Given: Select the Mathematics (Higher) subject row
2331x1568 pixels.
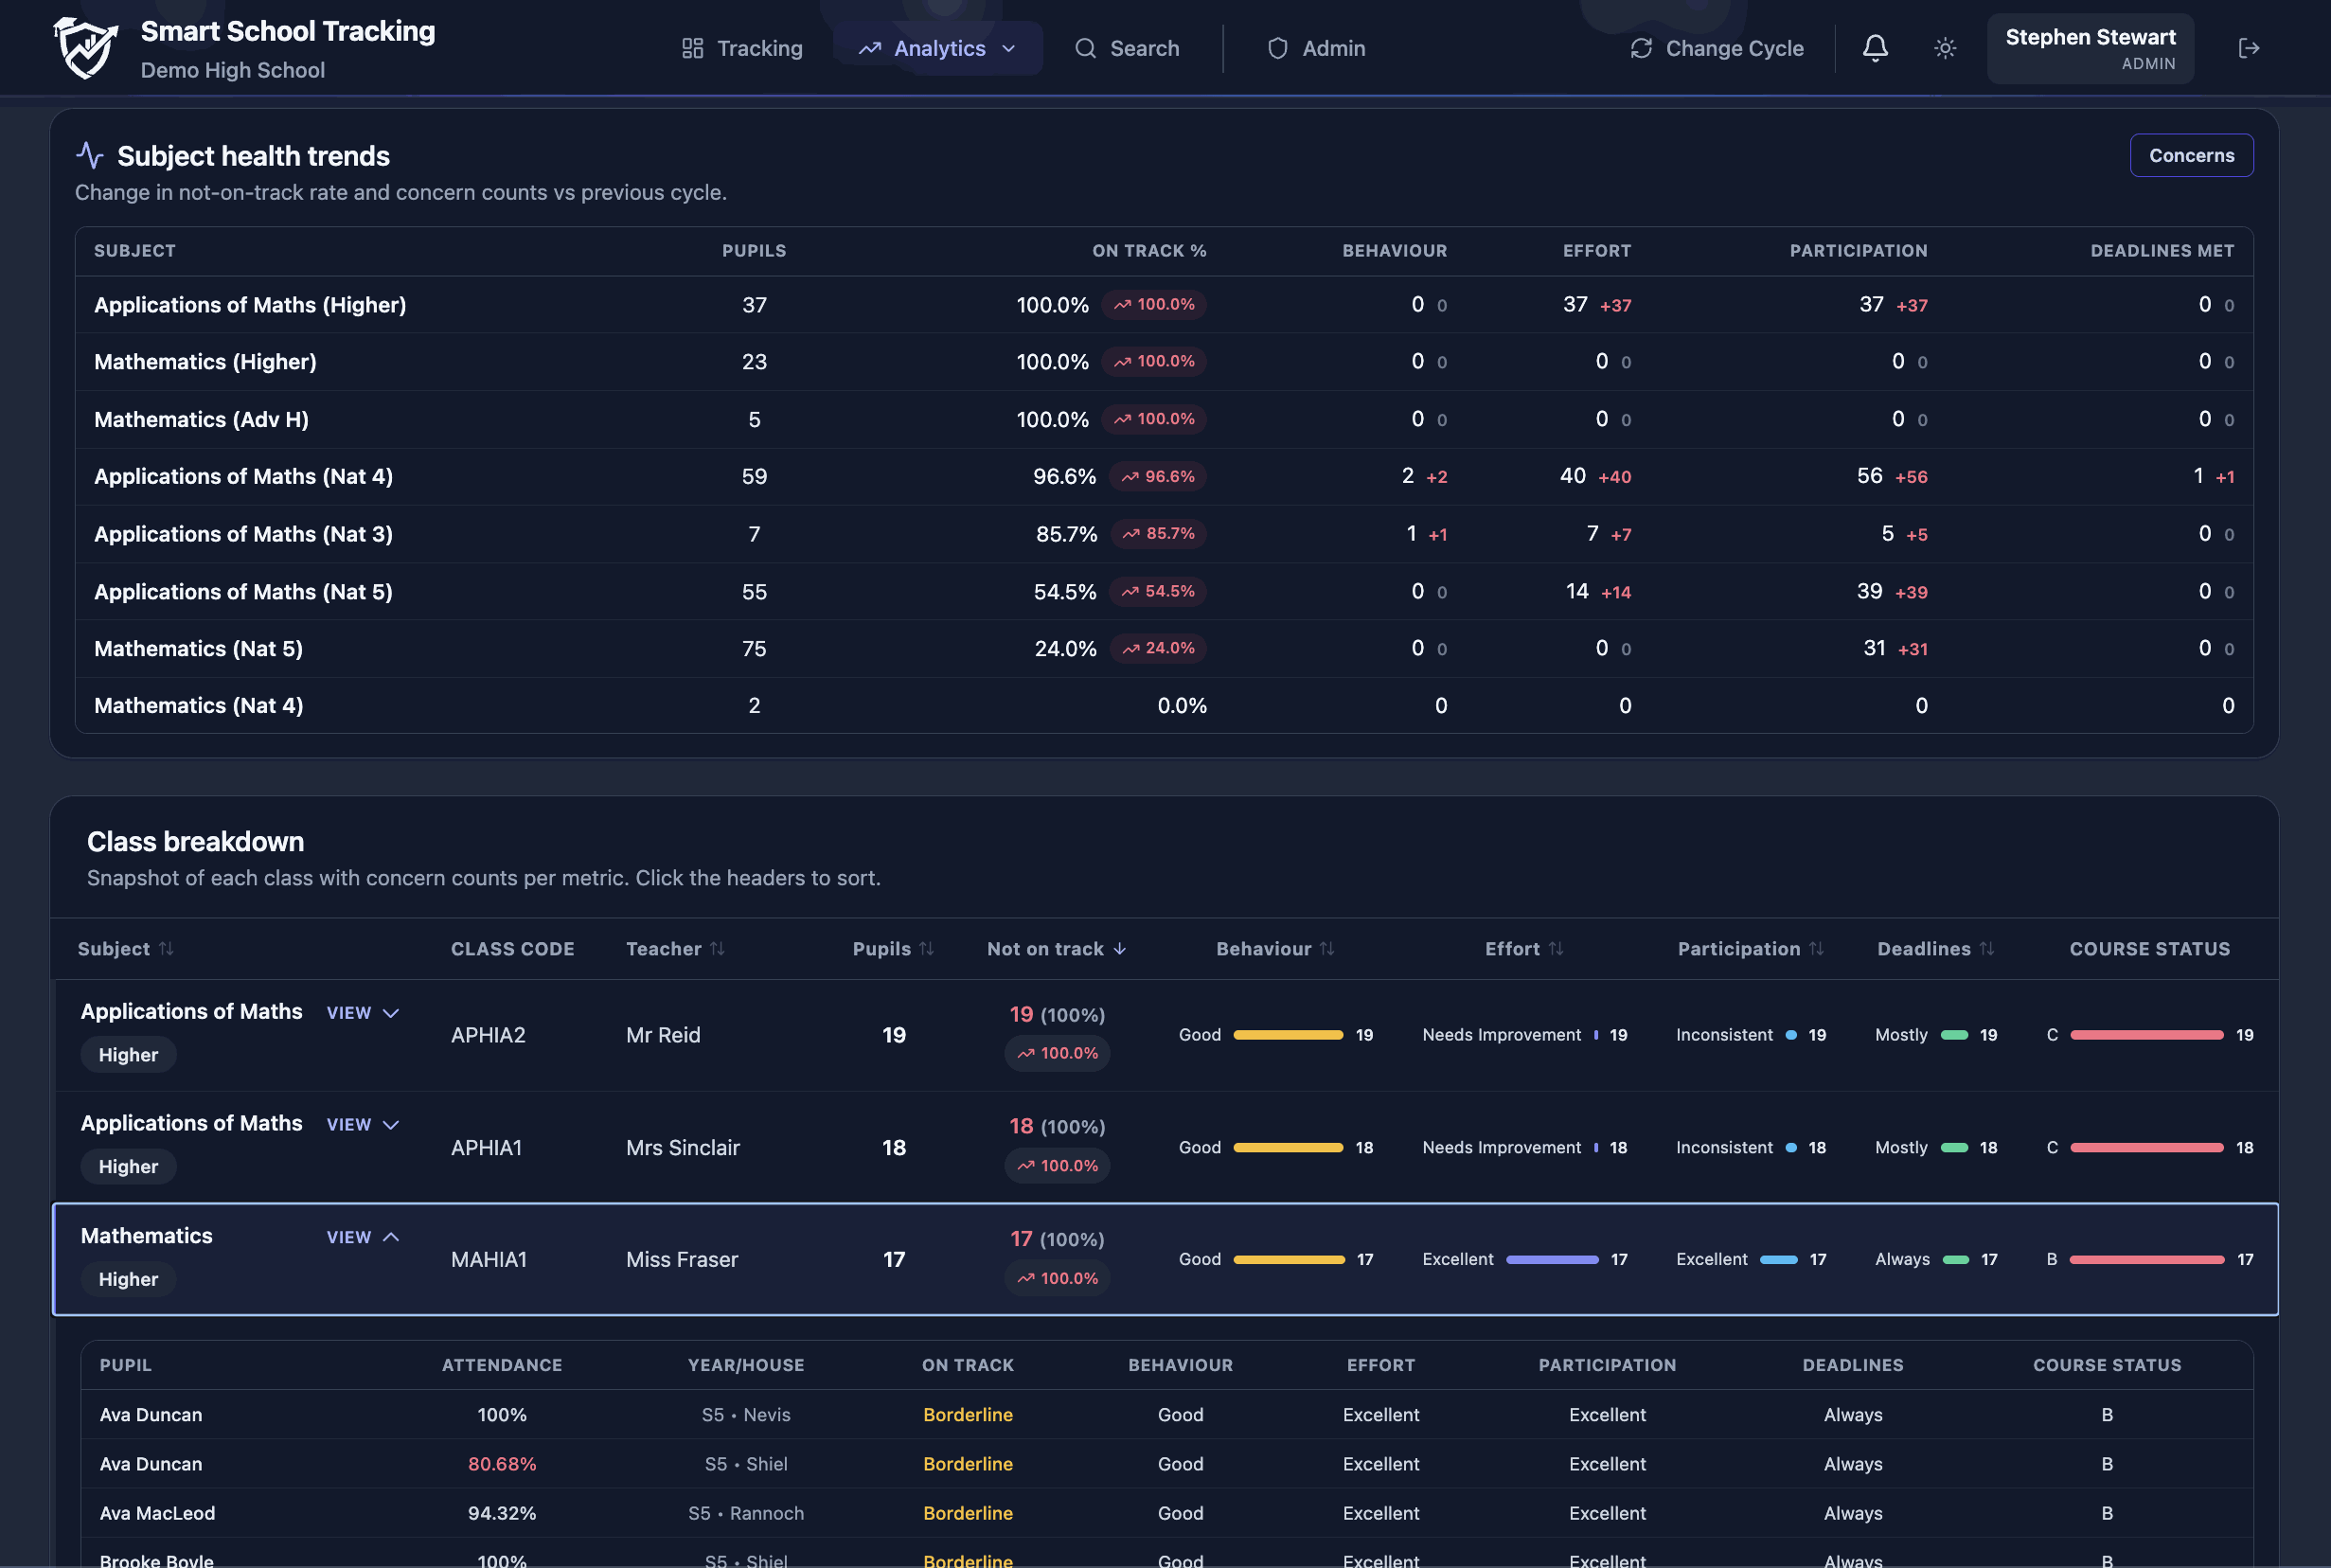Looking at the screenshot, I should click(x=1164, y=361).
